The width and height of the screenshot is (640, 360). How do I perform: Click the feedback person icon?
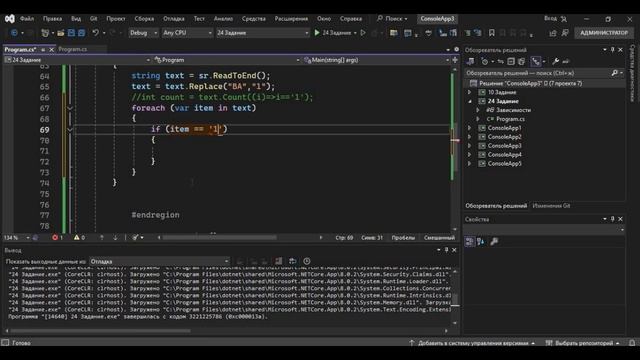(x=565, y=33)
